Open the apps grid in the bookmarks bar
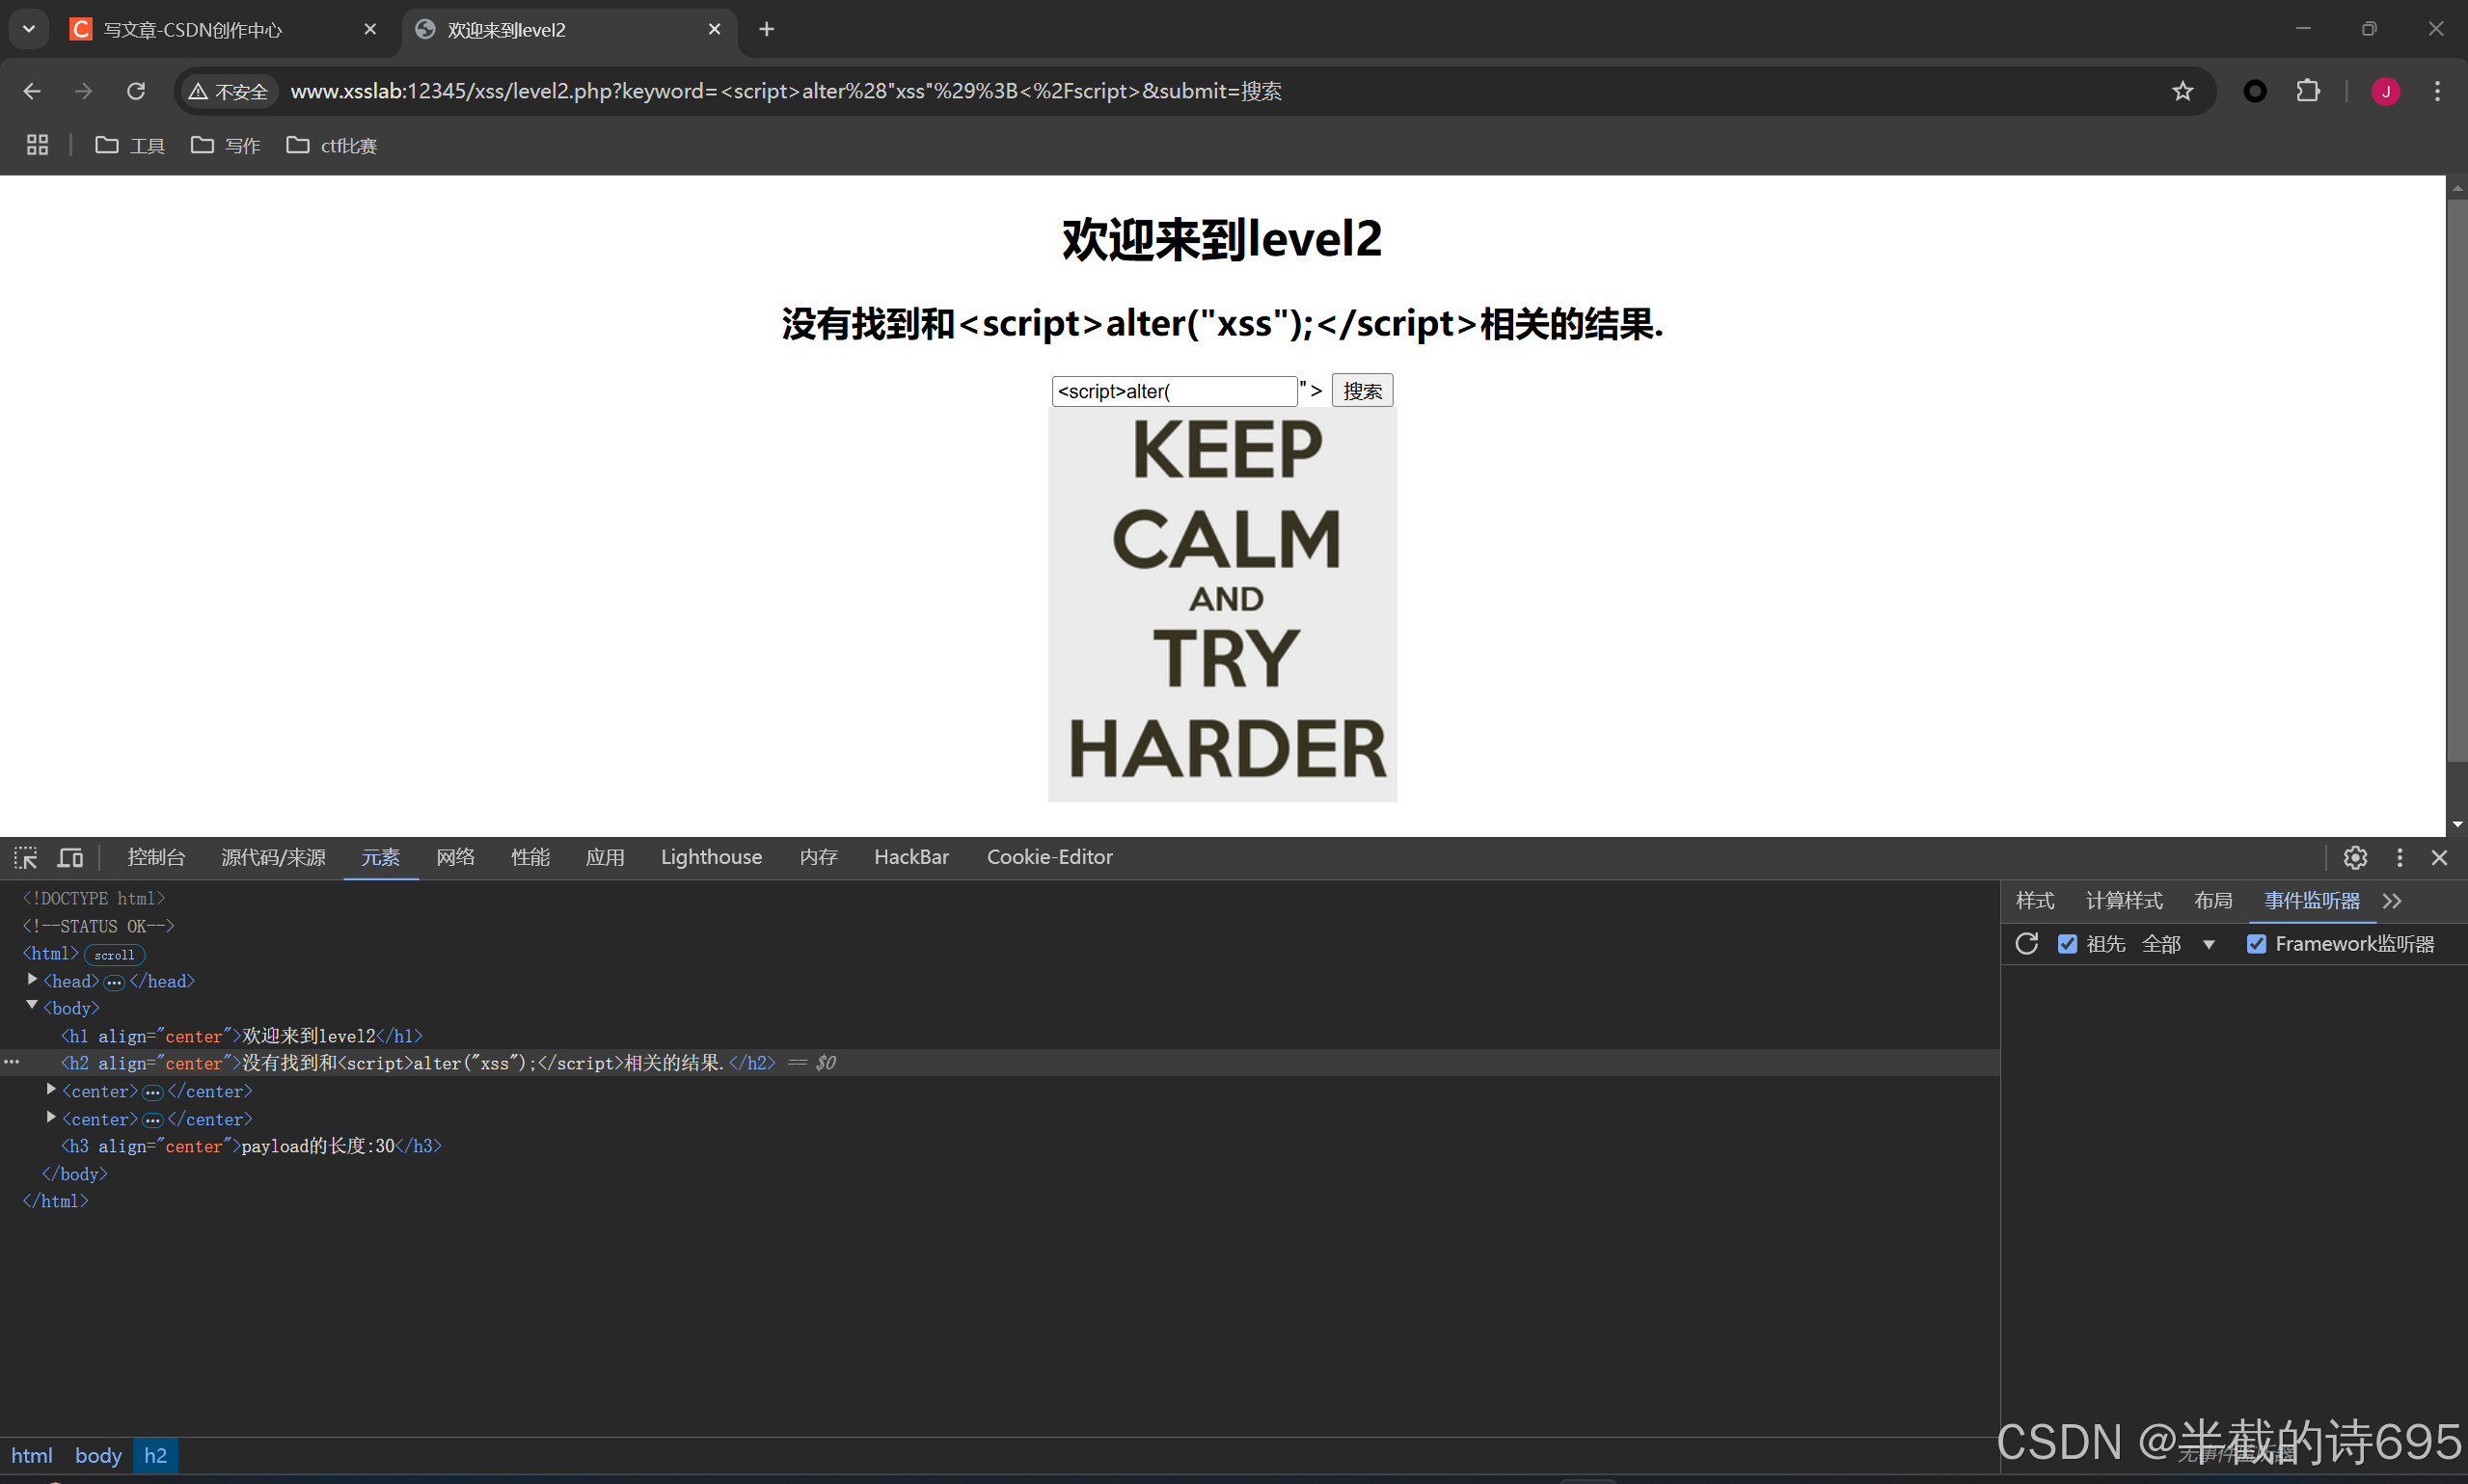Viewport: 2468px width, 1484px height. [x=37, y=145]
